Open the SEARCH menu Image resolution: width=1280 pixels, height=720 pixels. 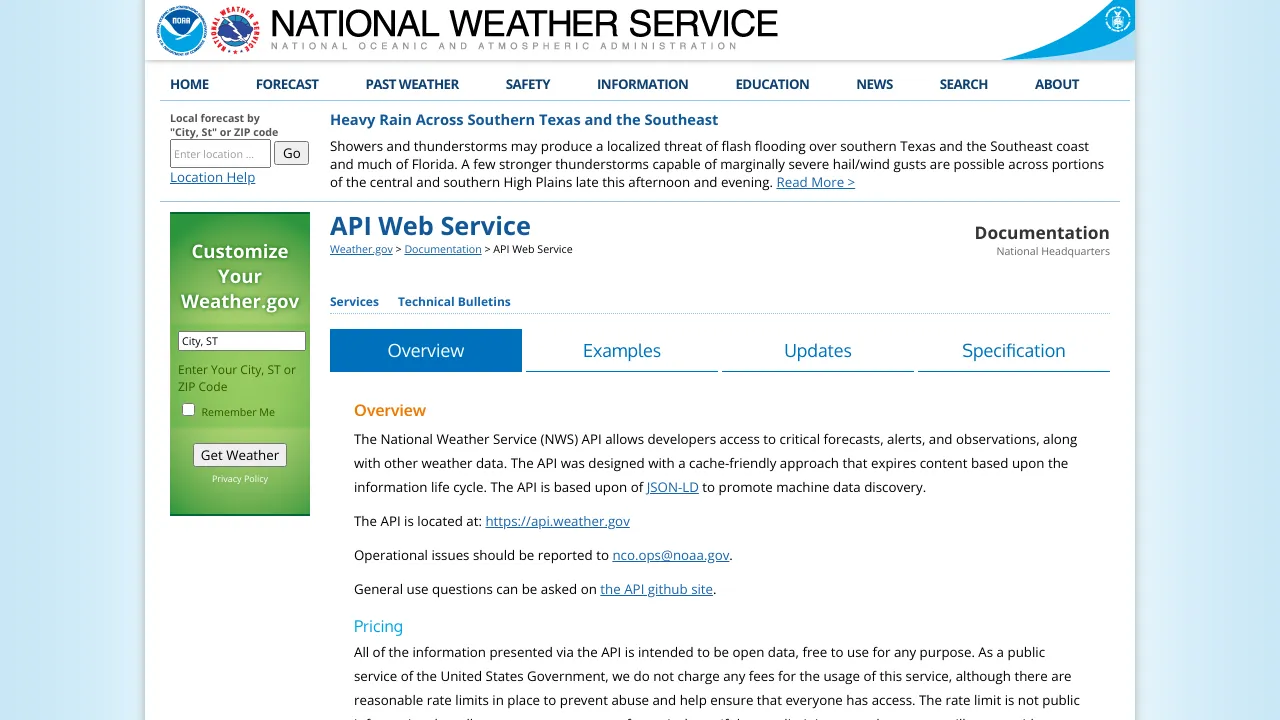pyautogui.click(x=964, y=84)
